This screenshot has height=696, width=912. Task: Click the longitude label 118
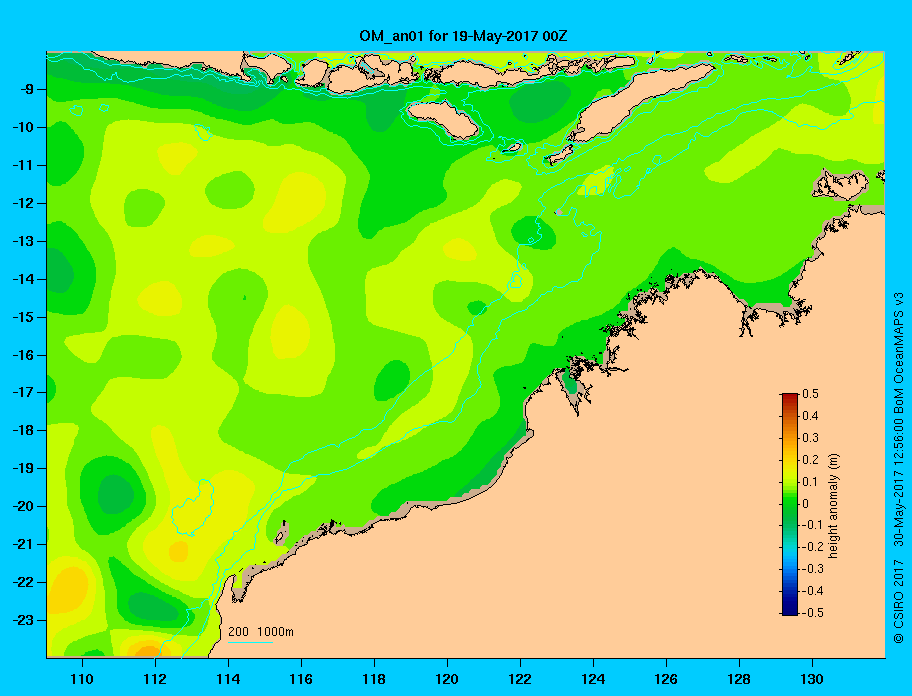pos(374,679)
